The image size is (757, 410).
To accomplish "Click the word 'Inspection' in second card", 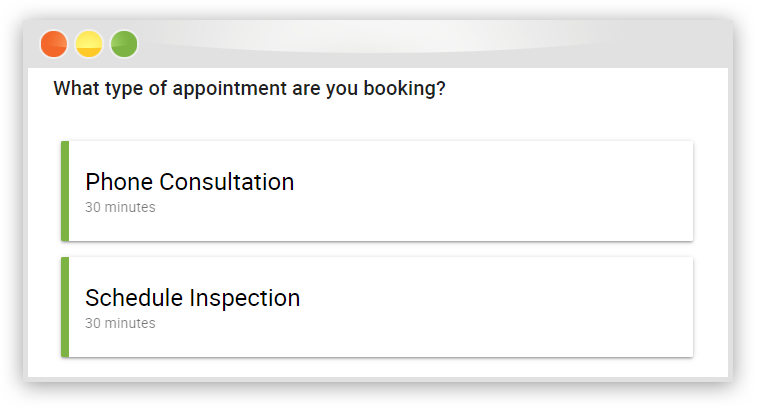I will 245,298.
